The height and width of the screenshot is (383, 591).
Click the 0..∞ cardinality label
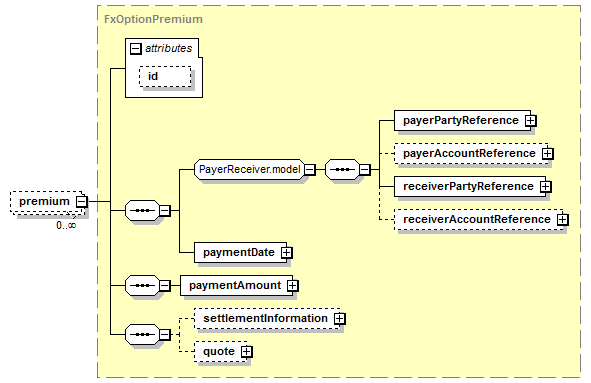click(66, 225)
